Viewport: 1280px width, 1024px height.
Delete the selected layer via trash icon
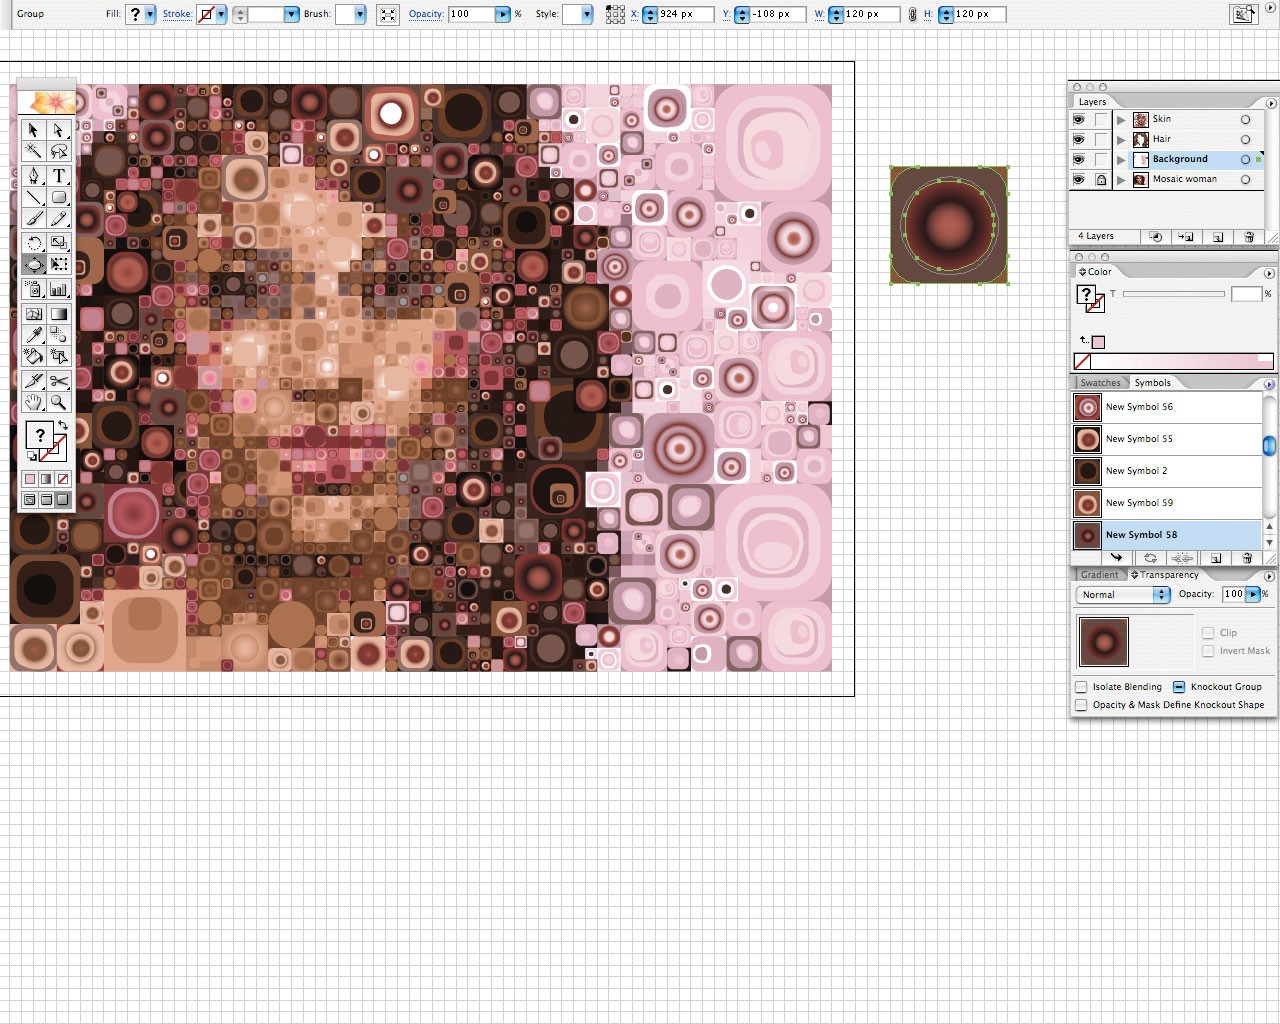click(x=1249, y=237)
